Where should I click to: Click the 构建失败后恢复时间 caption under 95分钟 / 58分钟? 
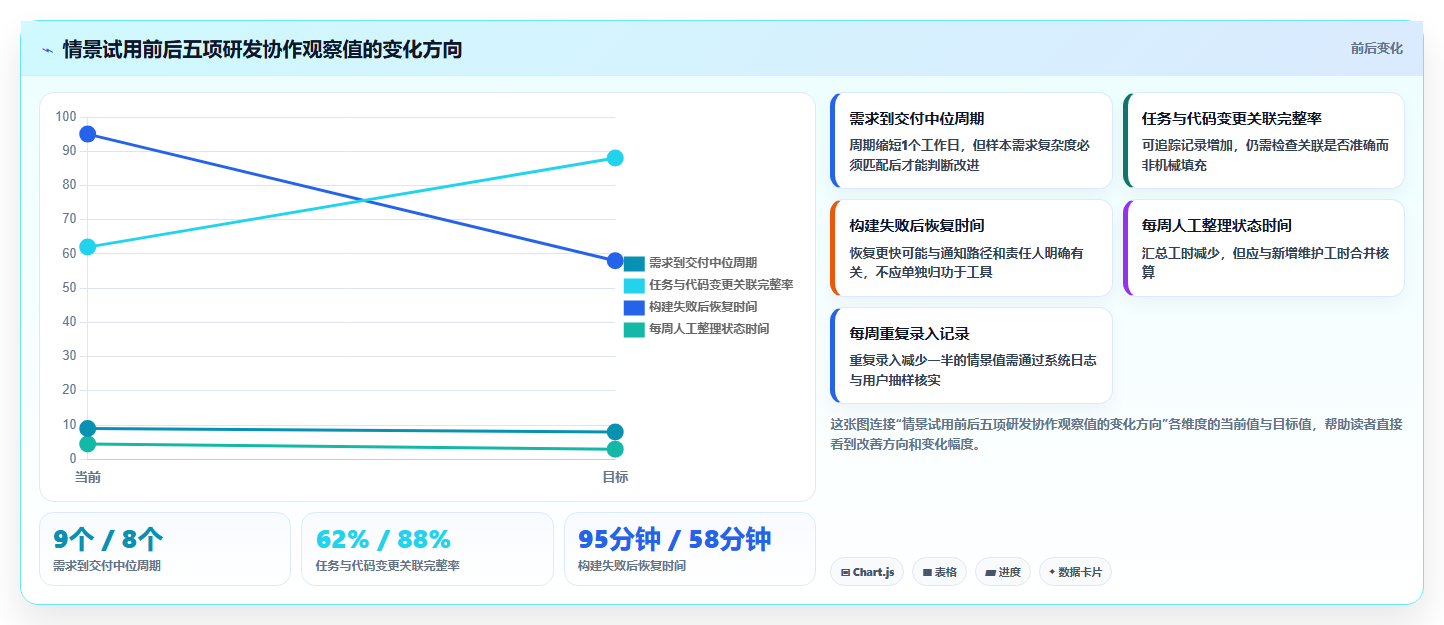pyautogui.click(x=632, y=566)
